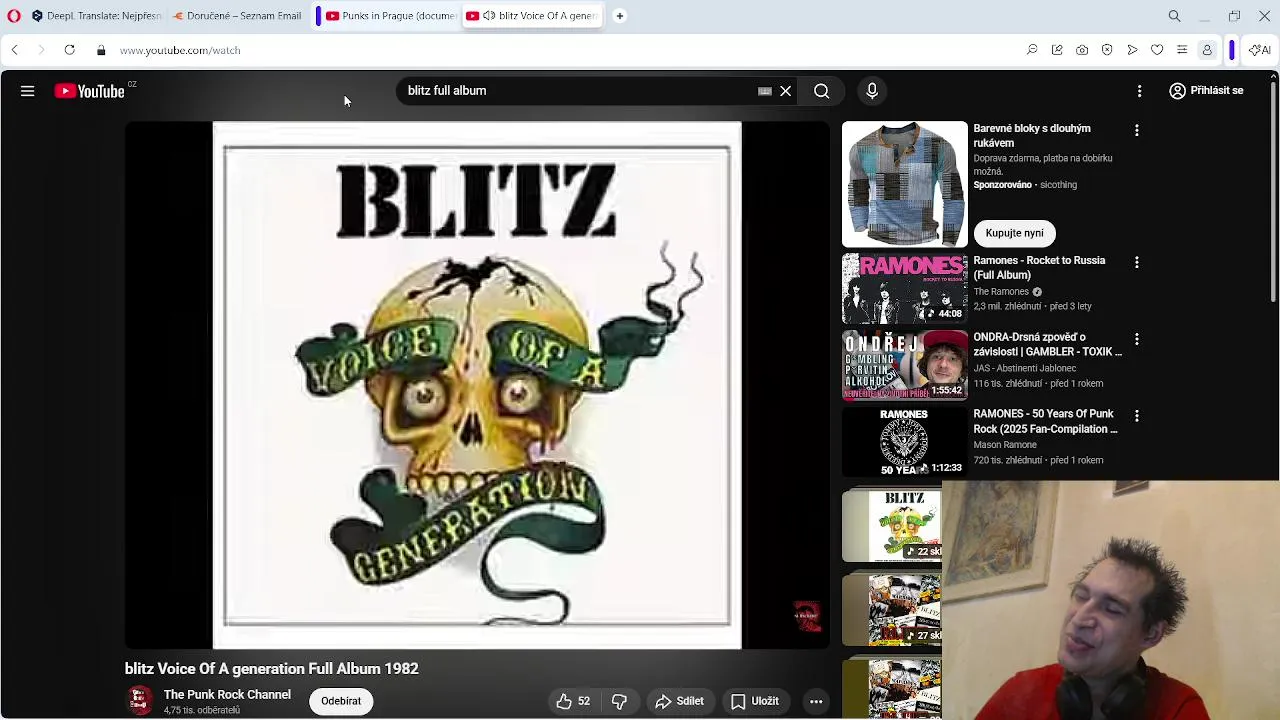Screen dimensions: 1280x720
Task: Take a snapshot with the camera icon
Action: click(x=1082, y=50)
